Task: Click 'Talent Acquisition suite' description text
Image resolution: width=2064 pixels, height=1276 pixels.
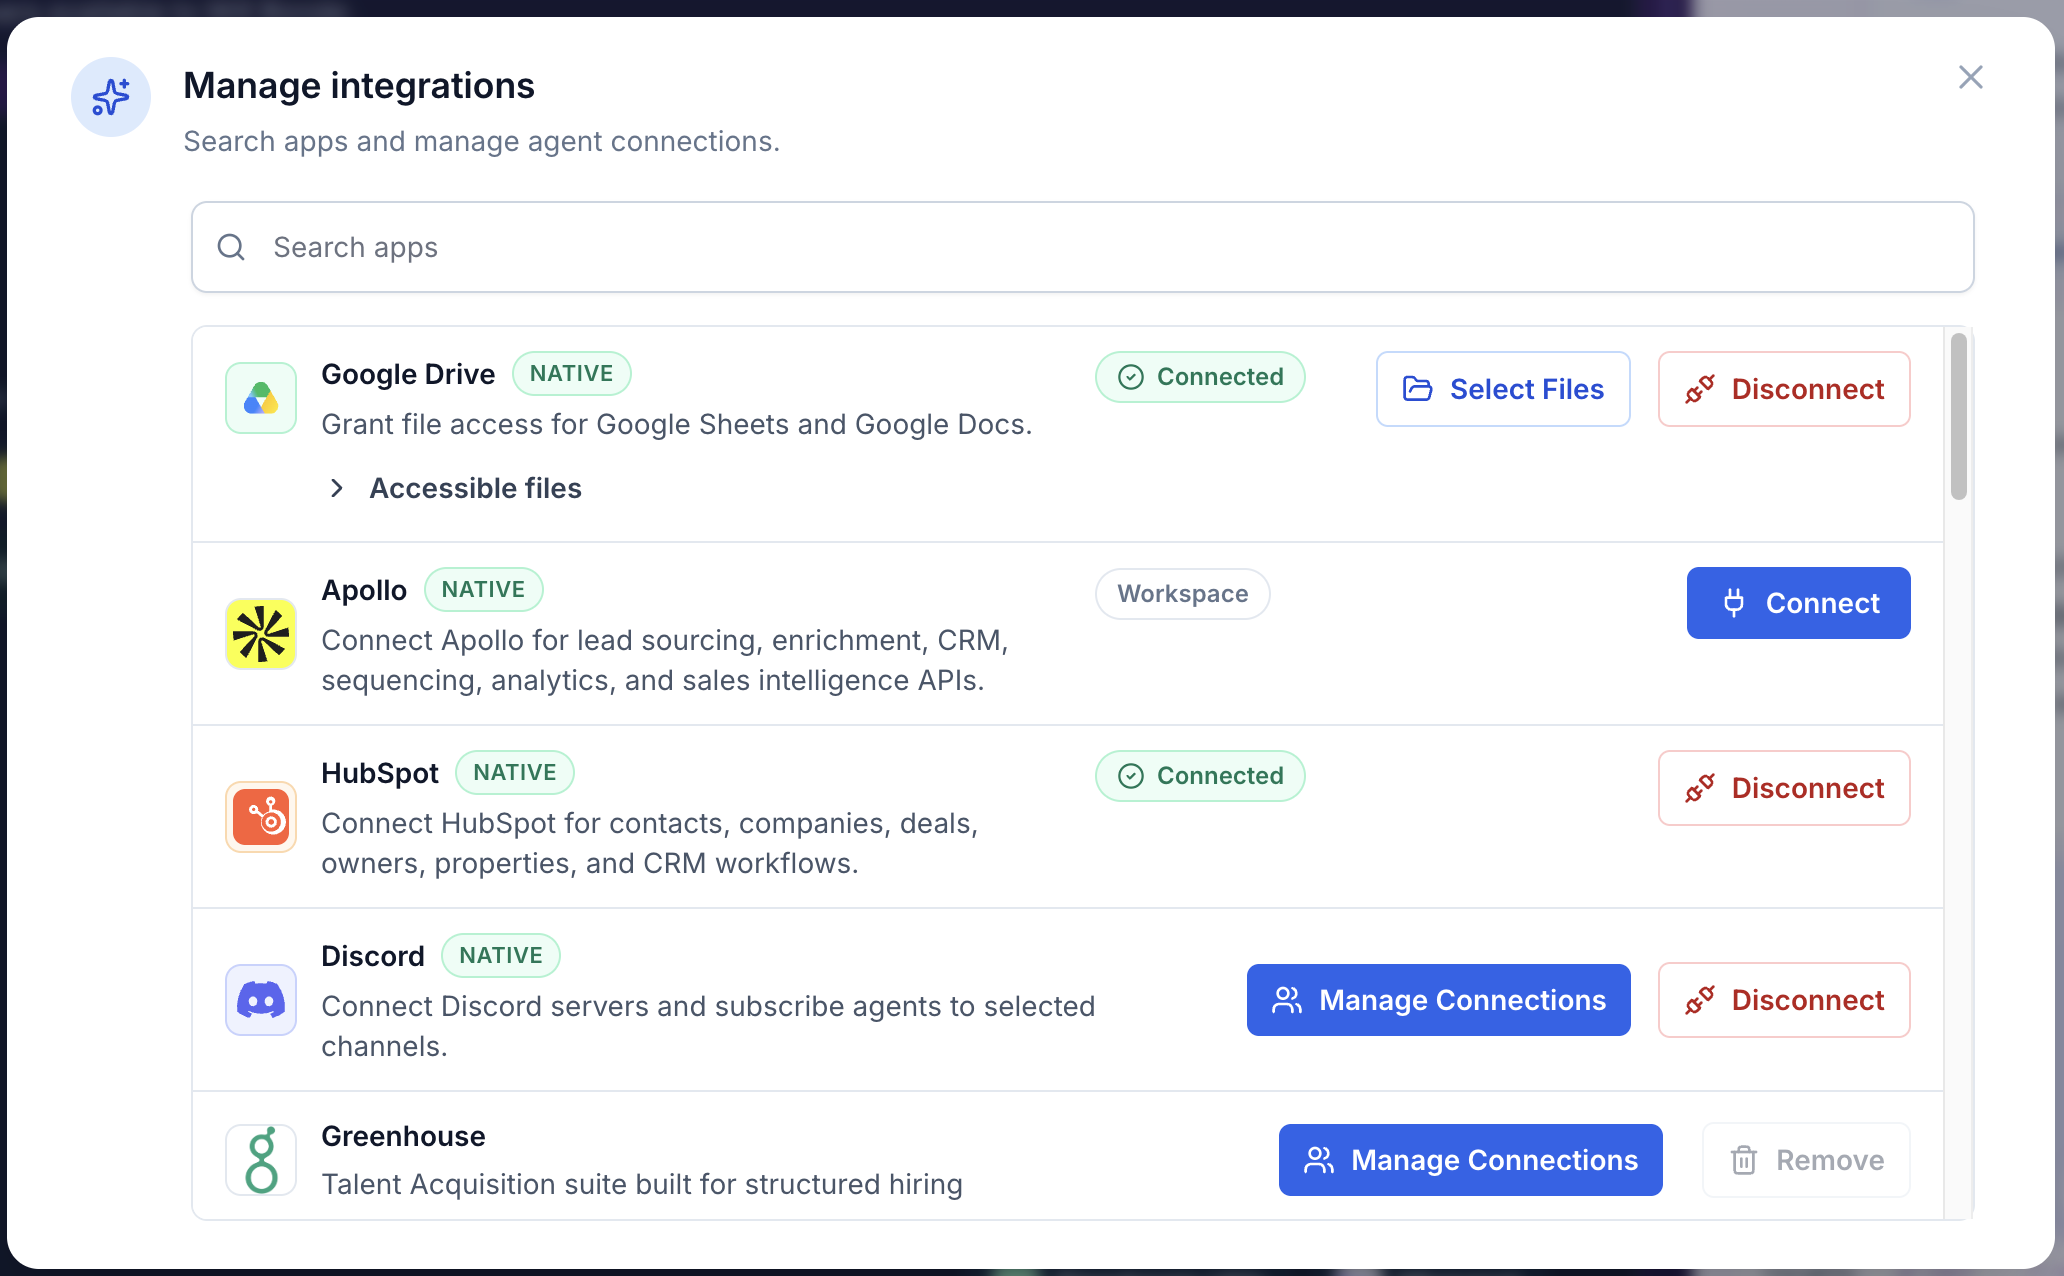Action: tap(642, 1184)
